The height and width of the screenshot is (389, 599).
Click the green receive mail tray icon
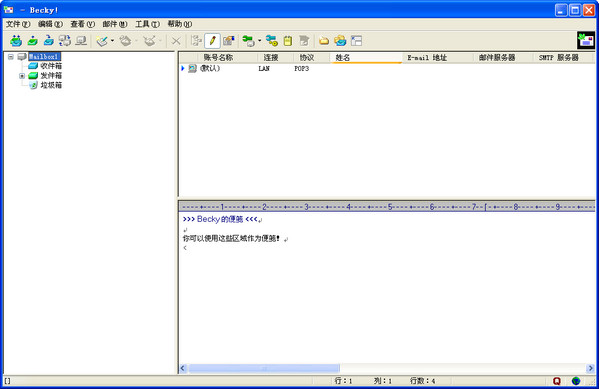[x=32, y=41]
